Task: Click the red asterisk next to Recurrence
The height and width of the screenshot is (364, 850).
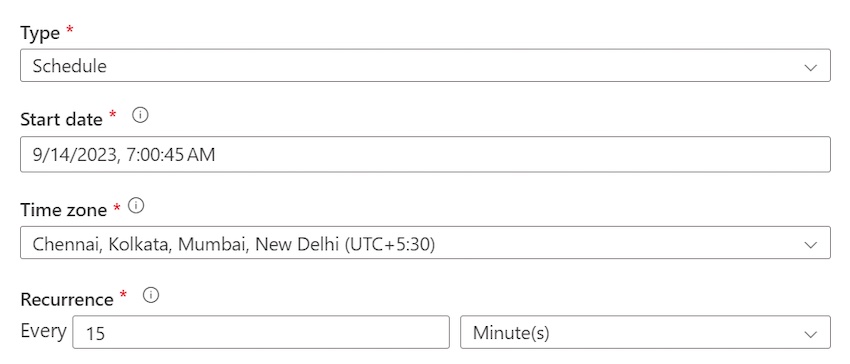Action: tap(124, 295)
